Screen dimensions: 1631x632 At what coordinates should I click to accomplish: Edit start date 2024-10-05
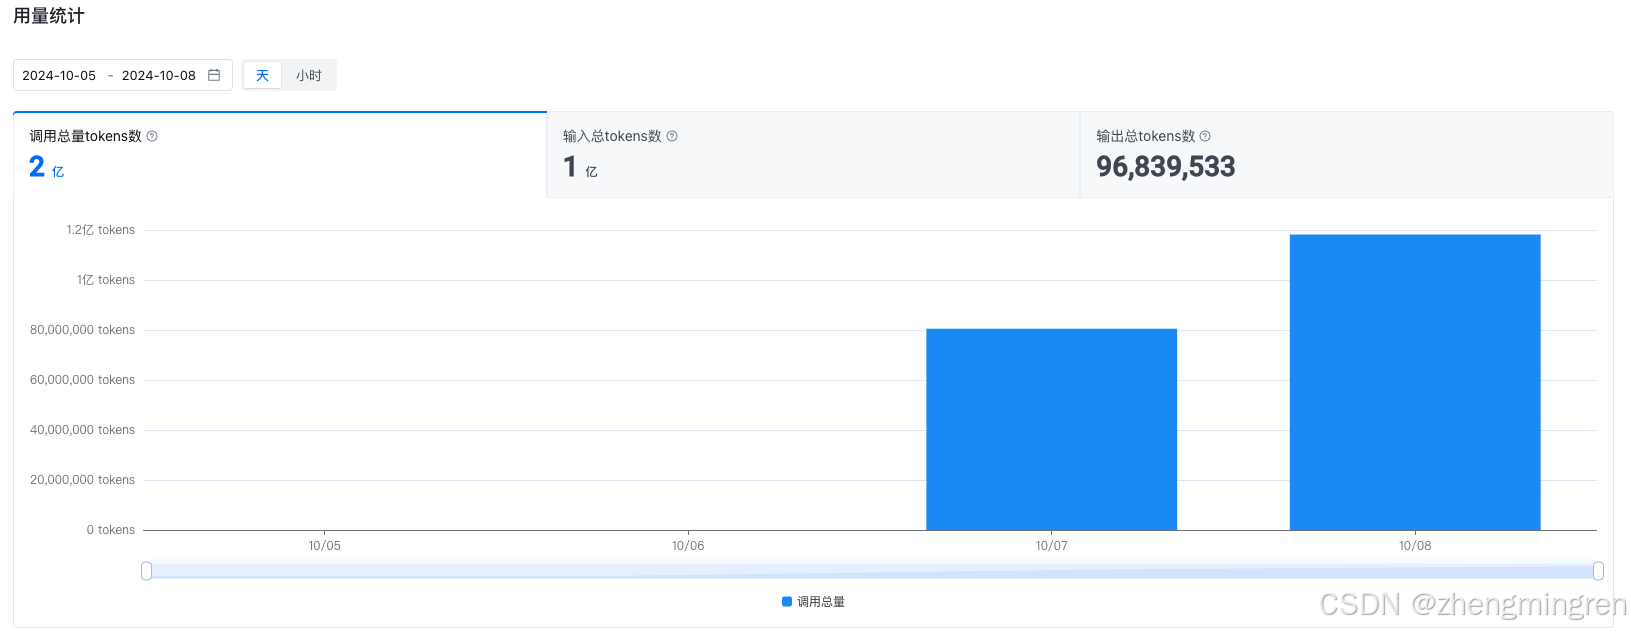click(59, 75)
